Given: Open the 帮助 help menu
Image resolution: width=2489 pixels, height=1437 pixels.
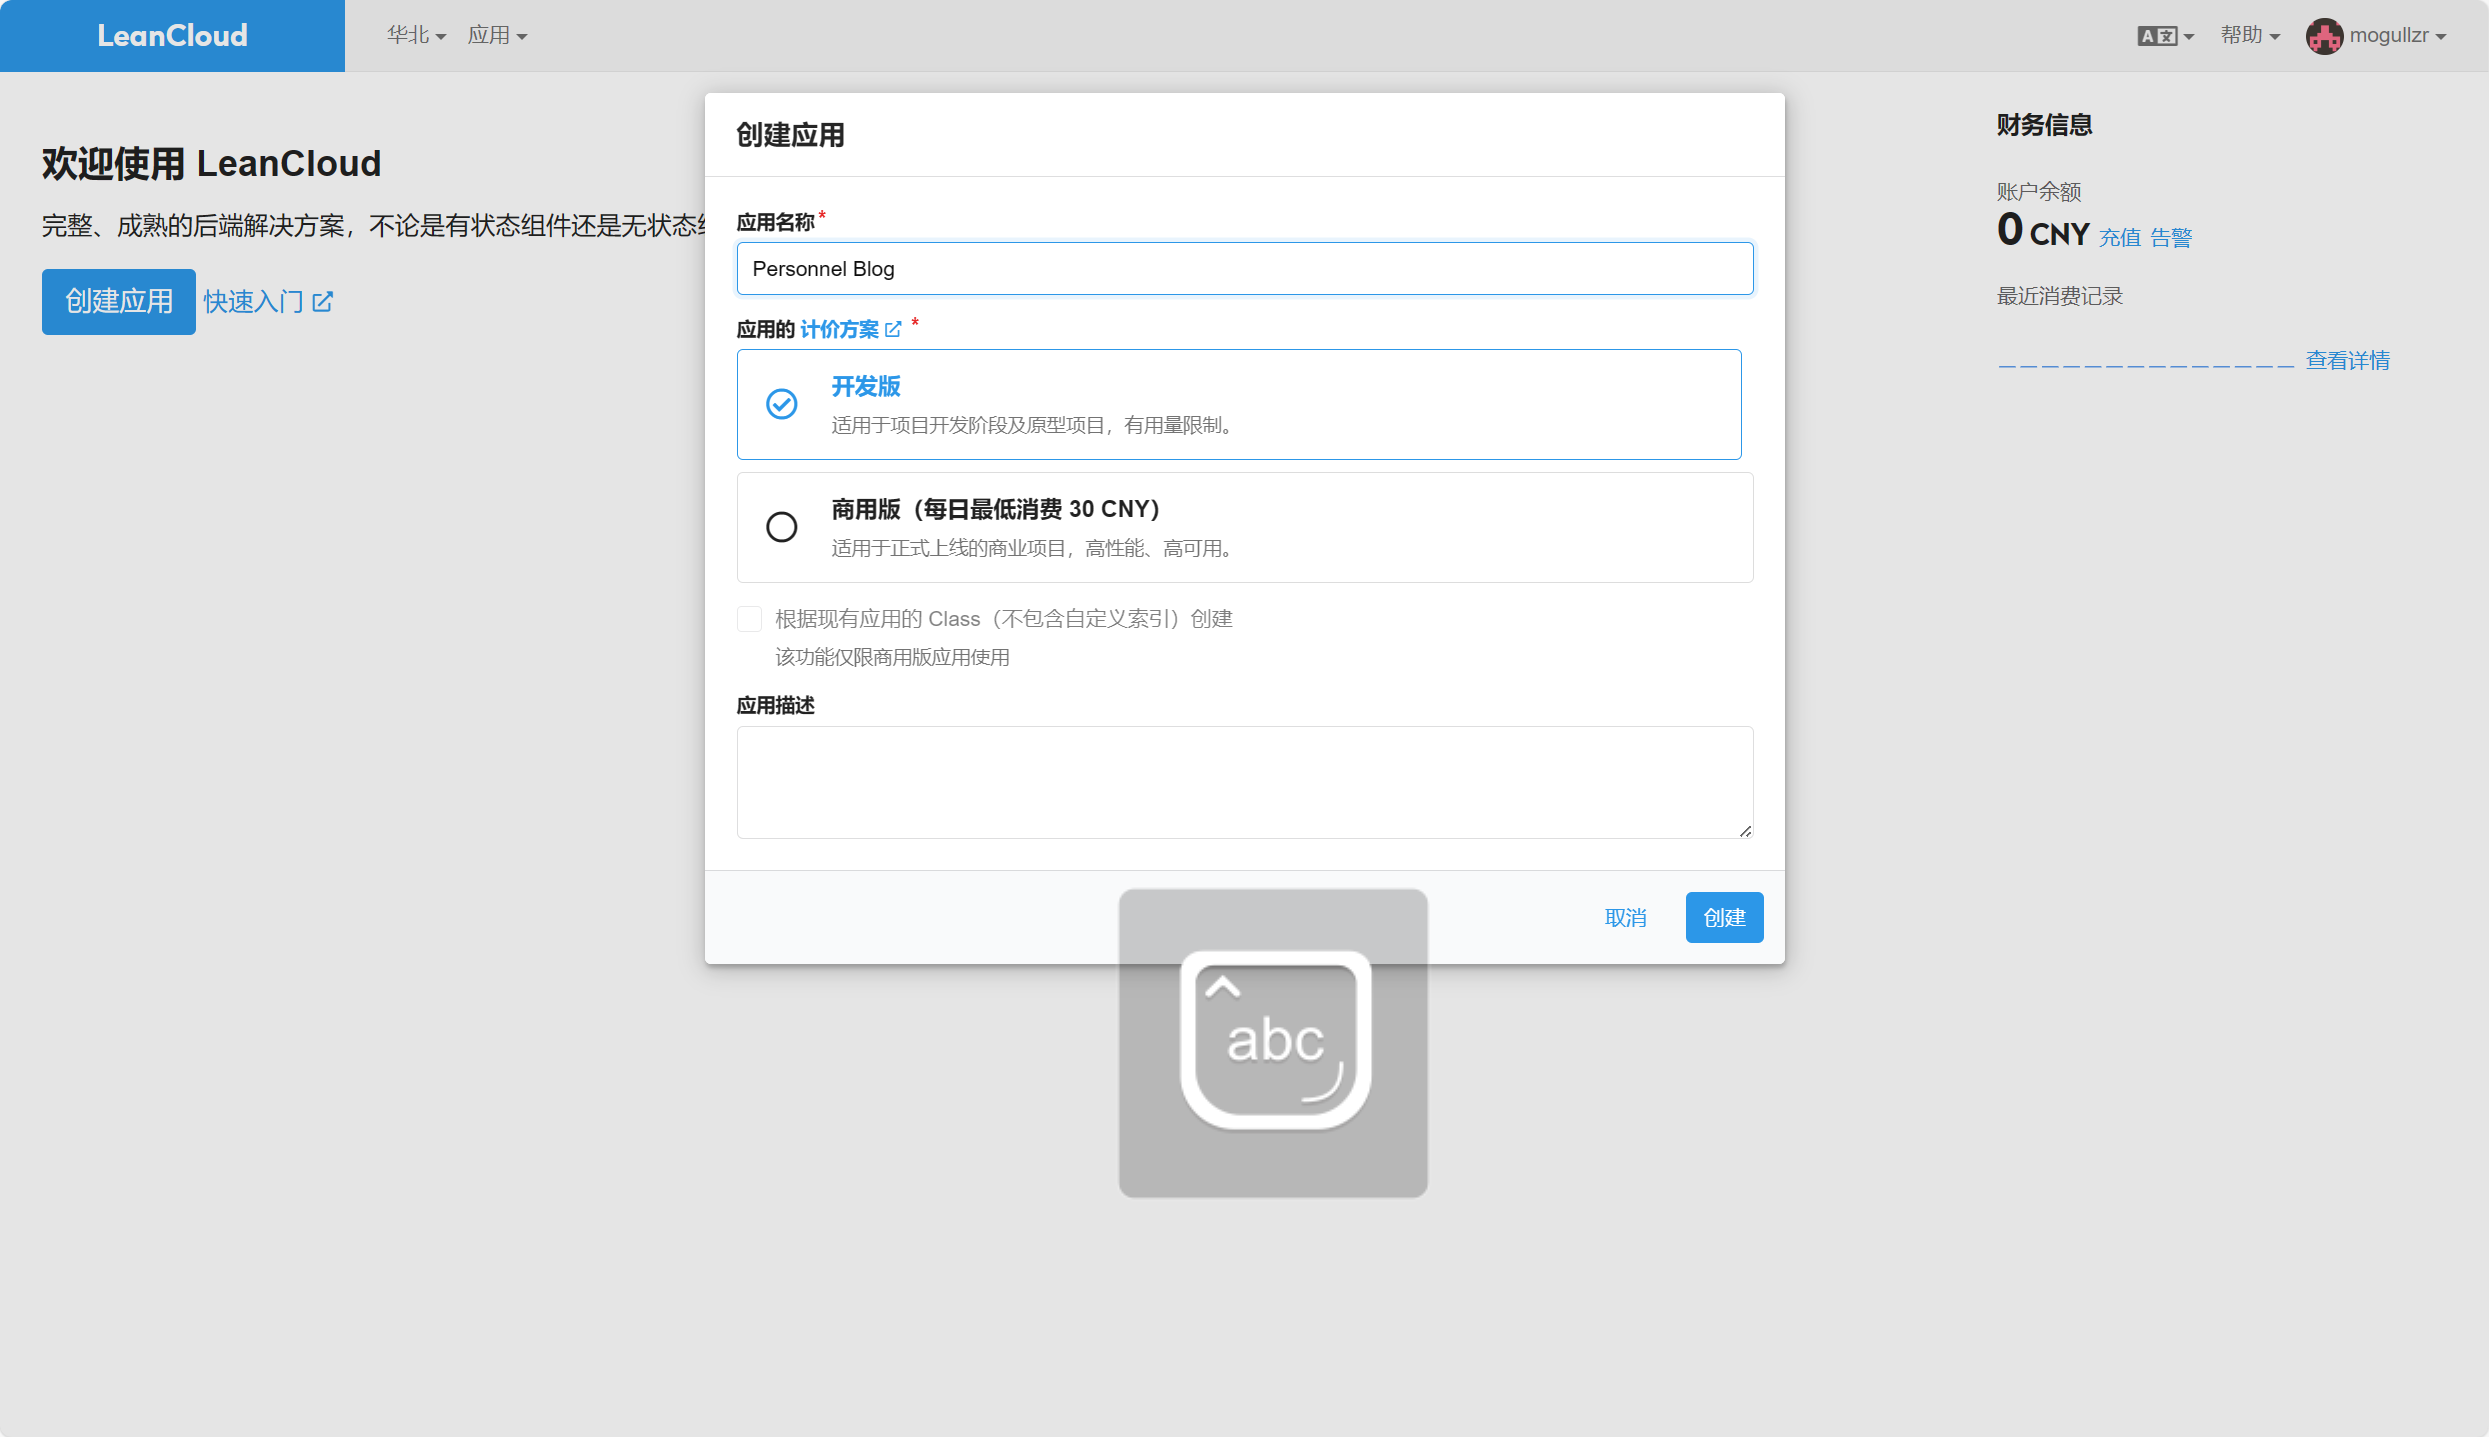Looking at the screenshot, I should pos(2250,35).
